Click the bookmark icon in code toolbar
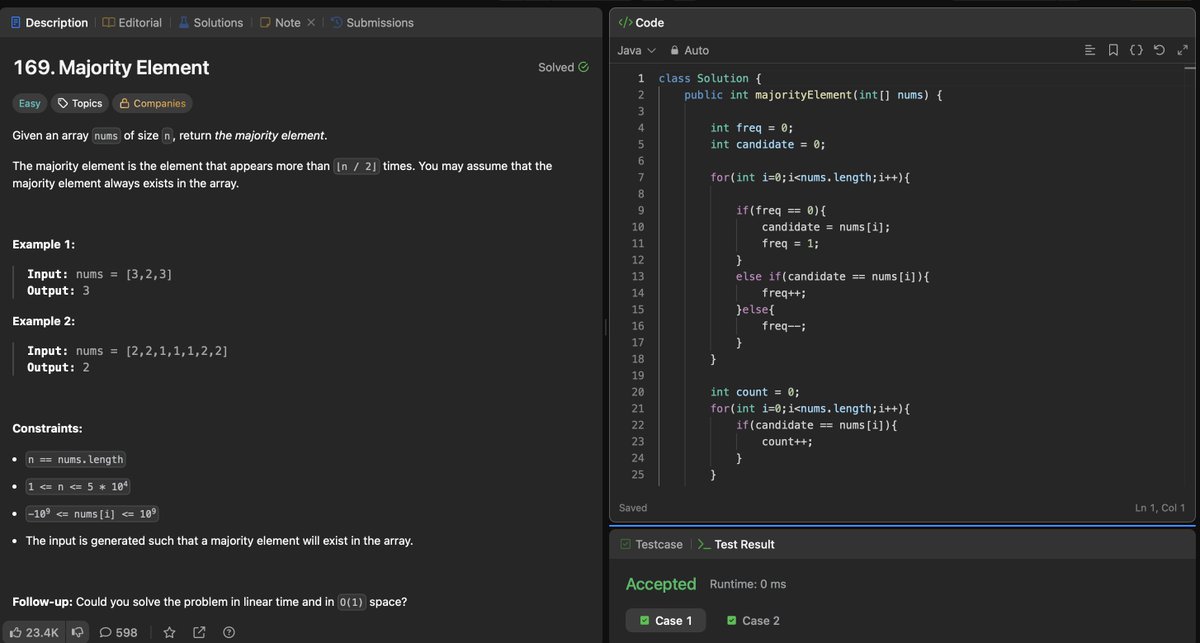This screenshot has height=643, width=1200. coord(1114,50)
